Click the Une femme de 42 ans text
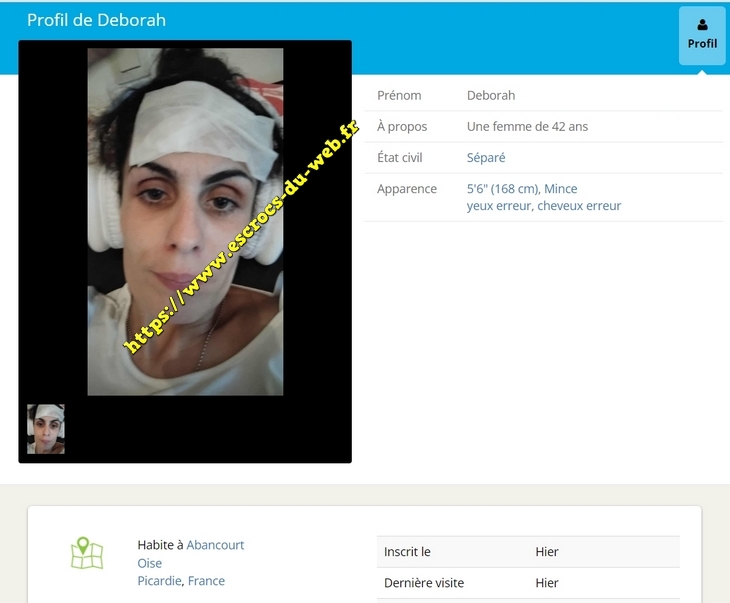This screenshot has width=730, height=603. (527, 127)
